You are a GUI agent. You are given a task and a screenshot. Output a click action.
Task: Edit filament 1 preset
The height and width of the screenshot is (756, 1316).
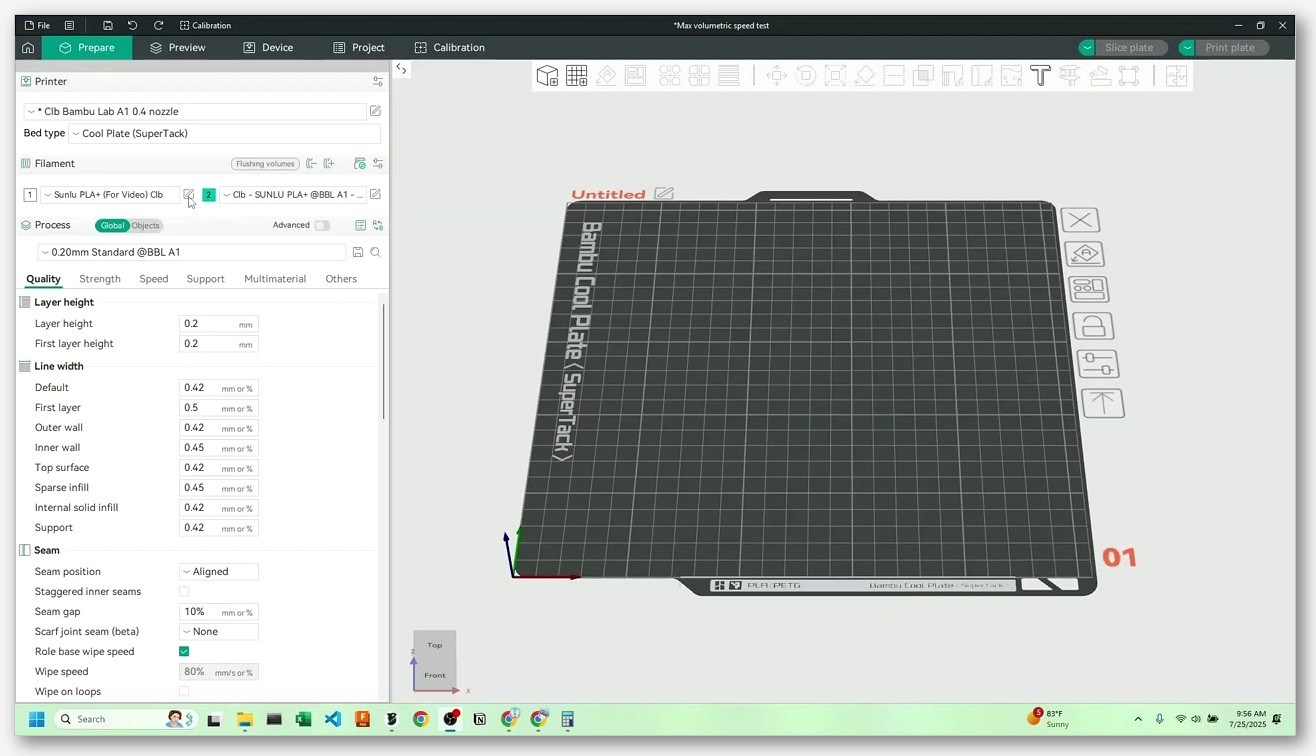click(188, 195)
